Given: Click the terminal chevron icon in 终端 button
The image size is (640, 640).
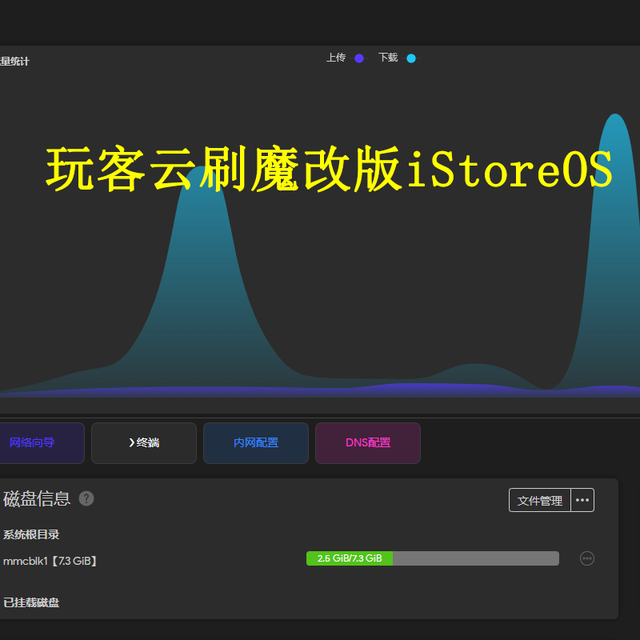Looking at the screenshot, I should pos(131,443).
